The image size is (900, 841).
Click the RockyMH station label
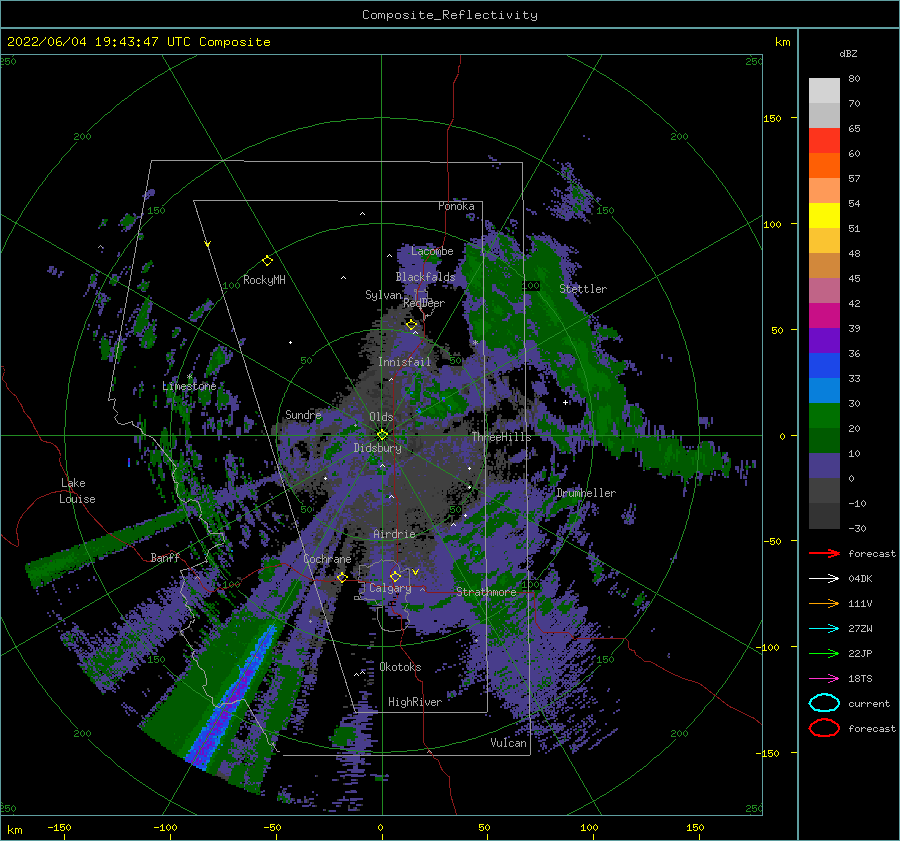[x=264, y=280]
